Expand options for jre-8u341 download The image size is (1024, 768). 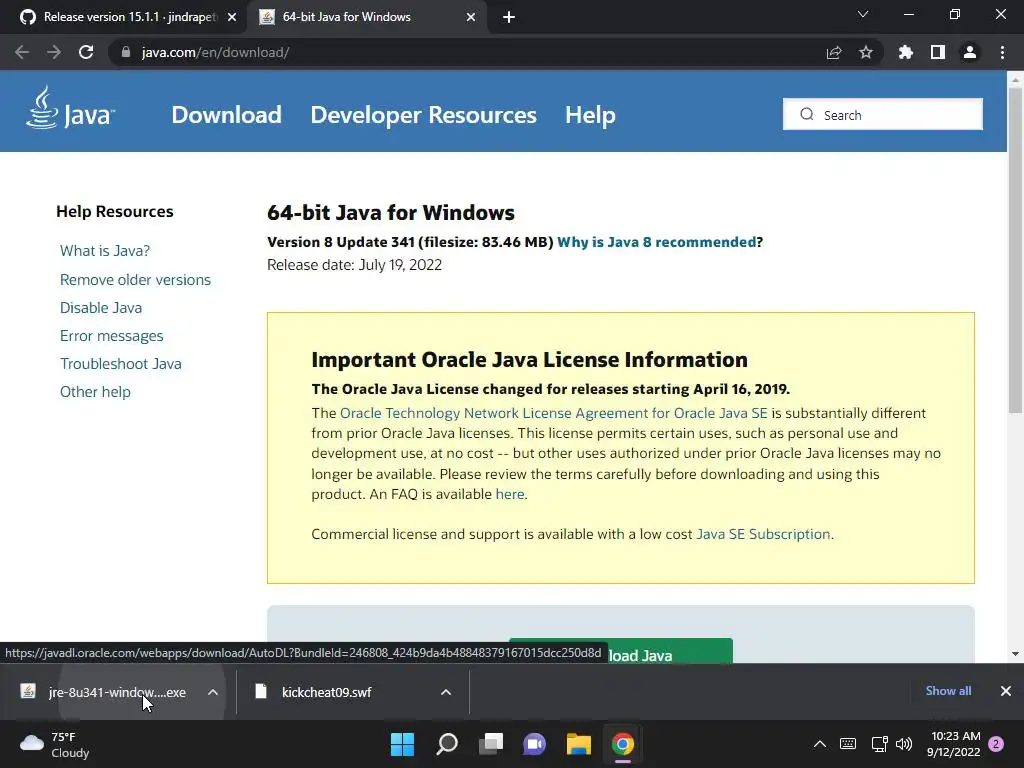point(213,692)
